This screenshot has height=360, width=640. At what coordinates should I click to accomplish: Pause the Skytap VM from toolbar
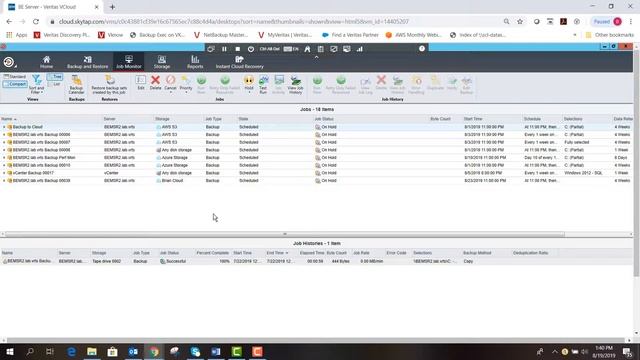(x=224, y=49)
